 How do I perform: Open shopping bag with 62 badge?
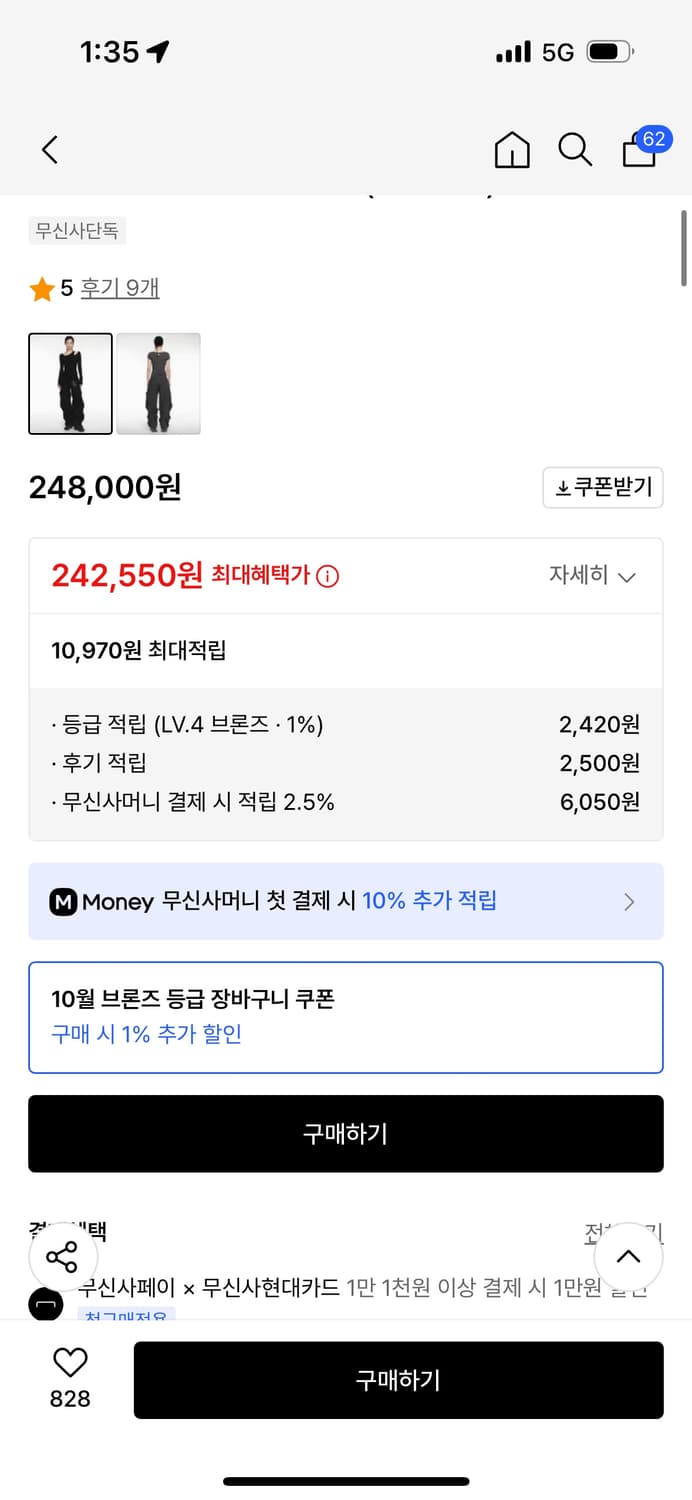click(640, 150)
